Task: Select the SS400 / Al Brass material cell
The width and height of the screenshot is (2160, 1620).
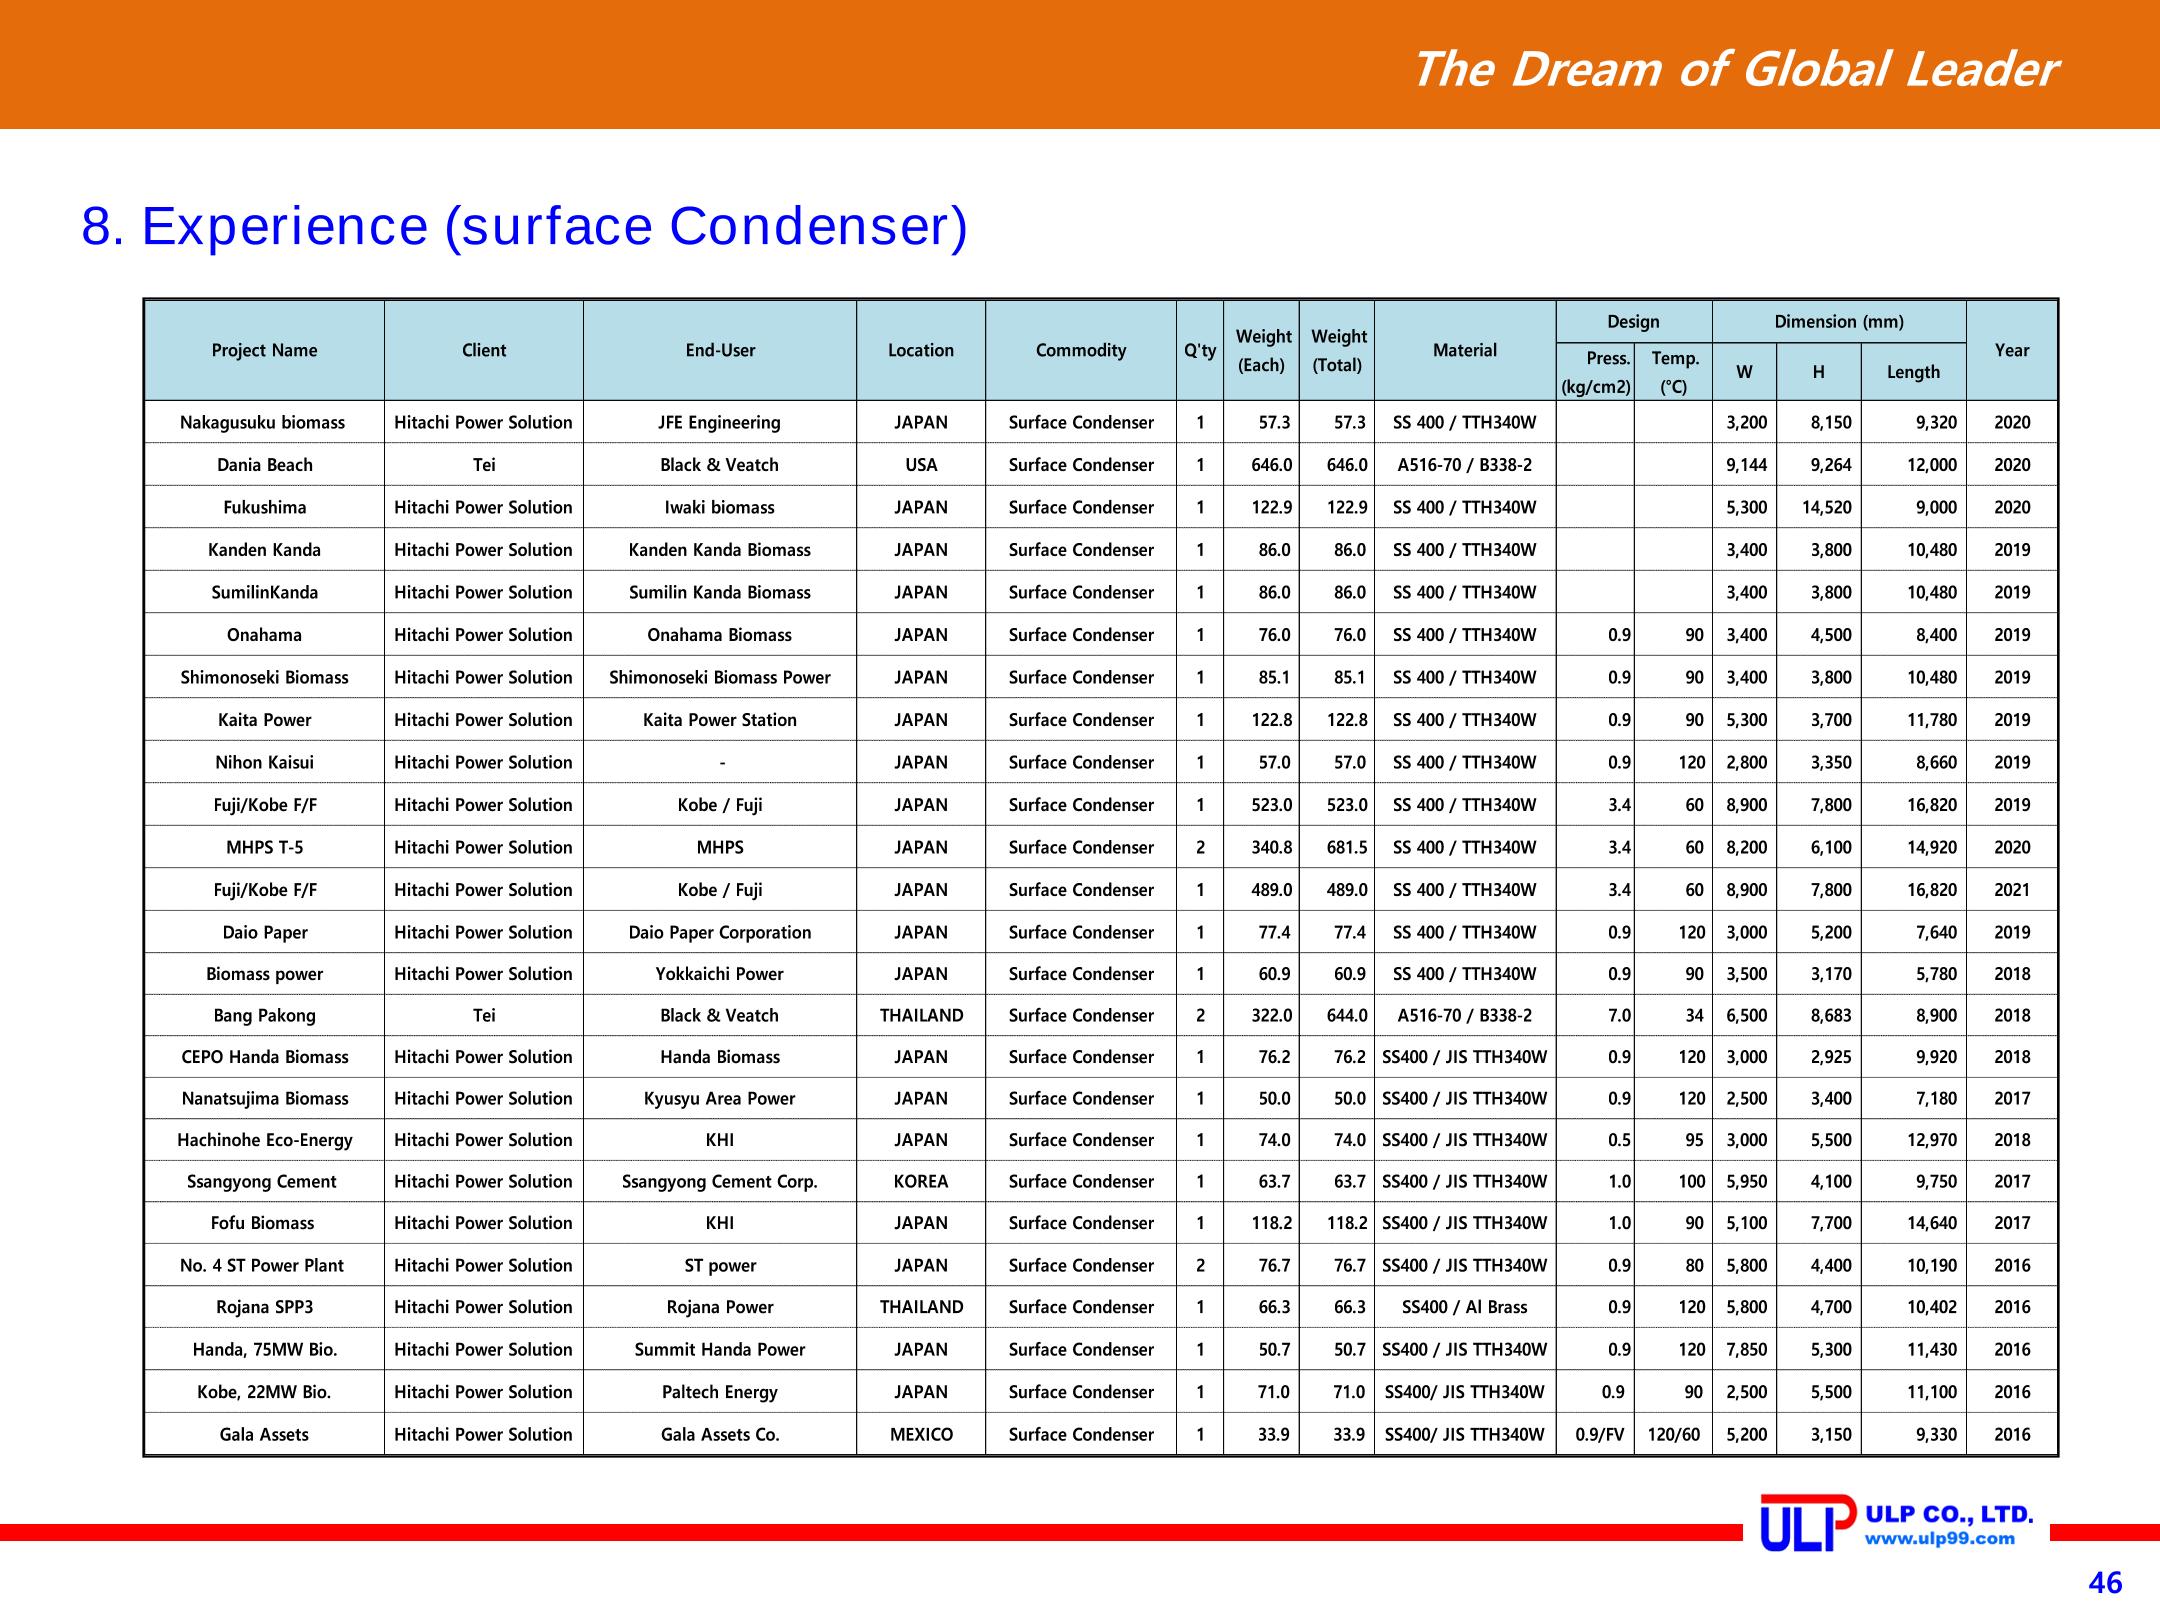Action: pyautogui.click(x=1465, y=1307)
